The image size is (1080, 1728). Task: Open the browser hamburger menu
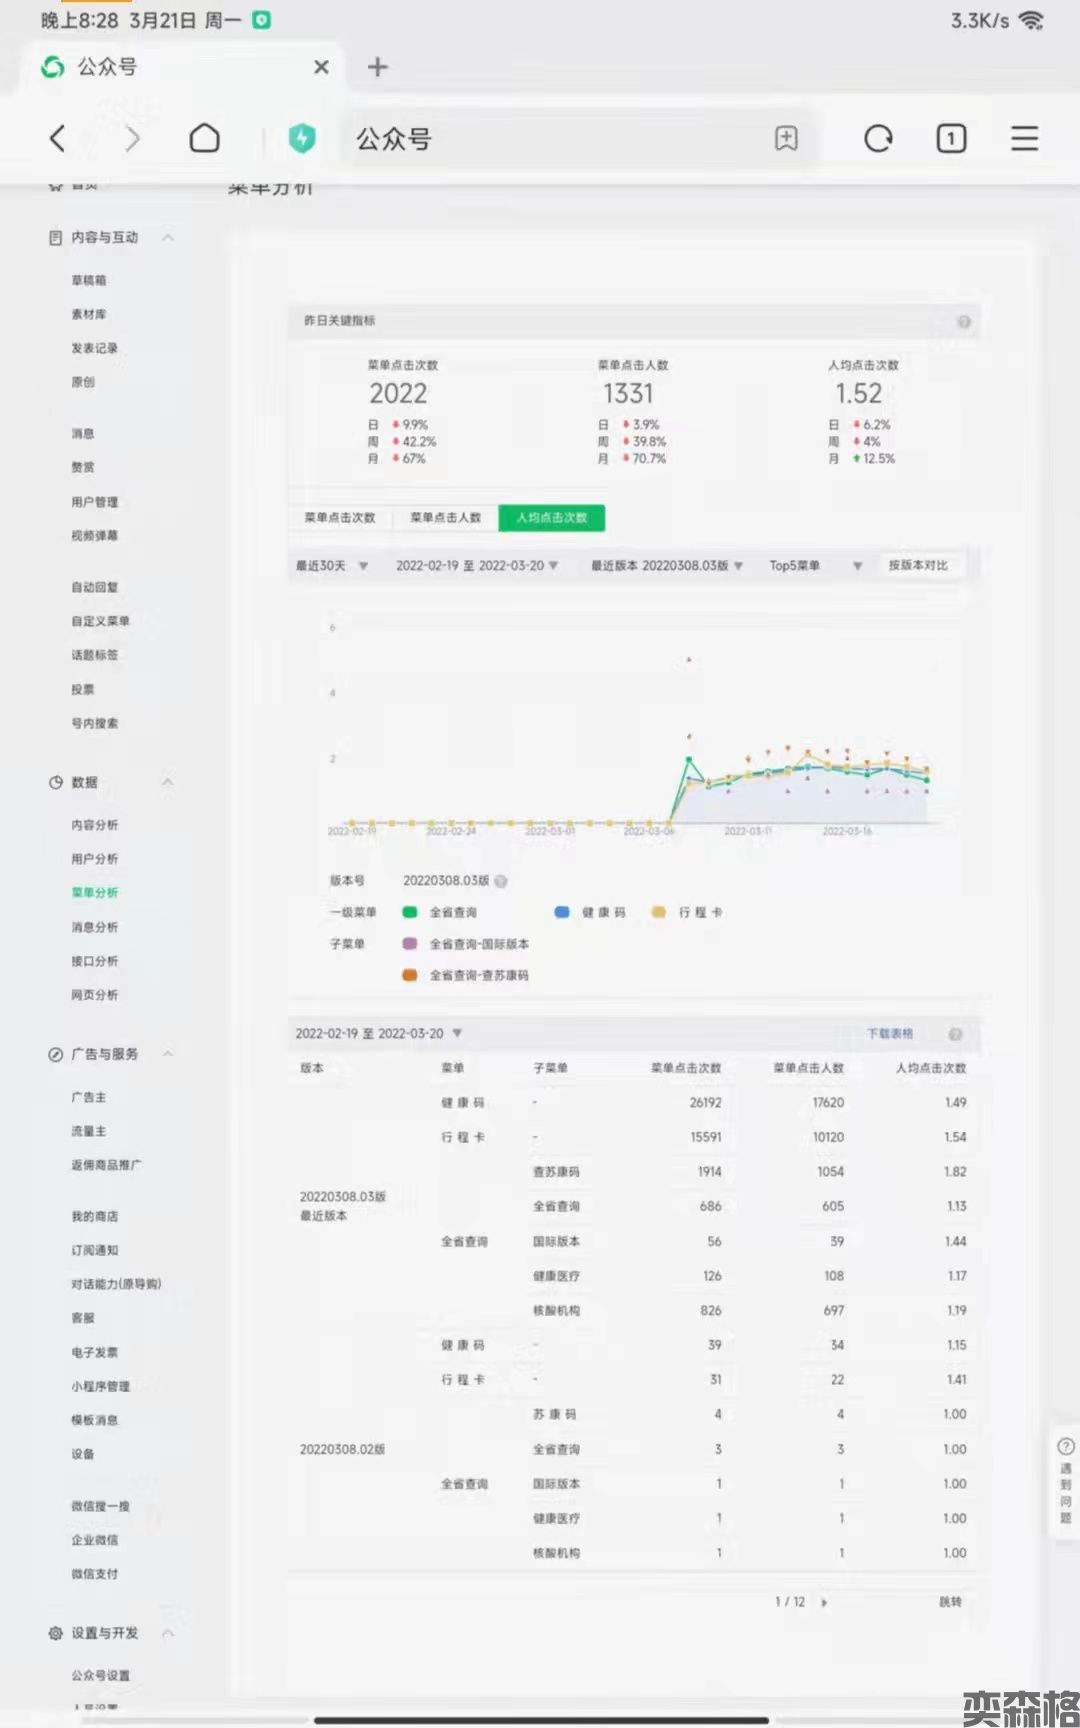point(1024,138)
